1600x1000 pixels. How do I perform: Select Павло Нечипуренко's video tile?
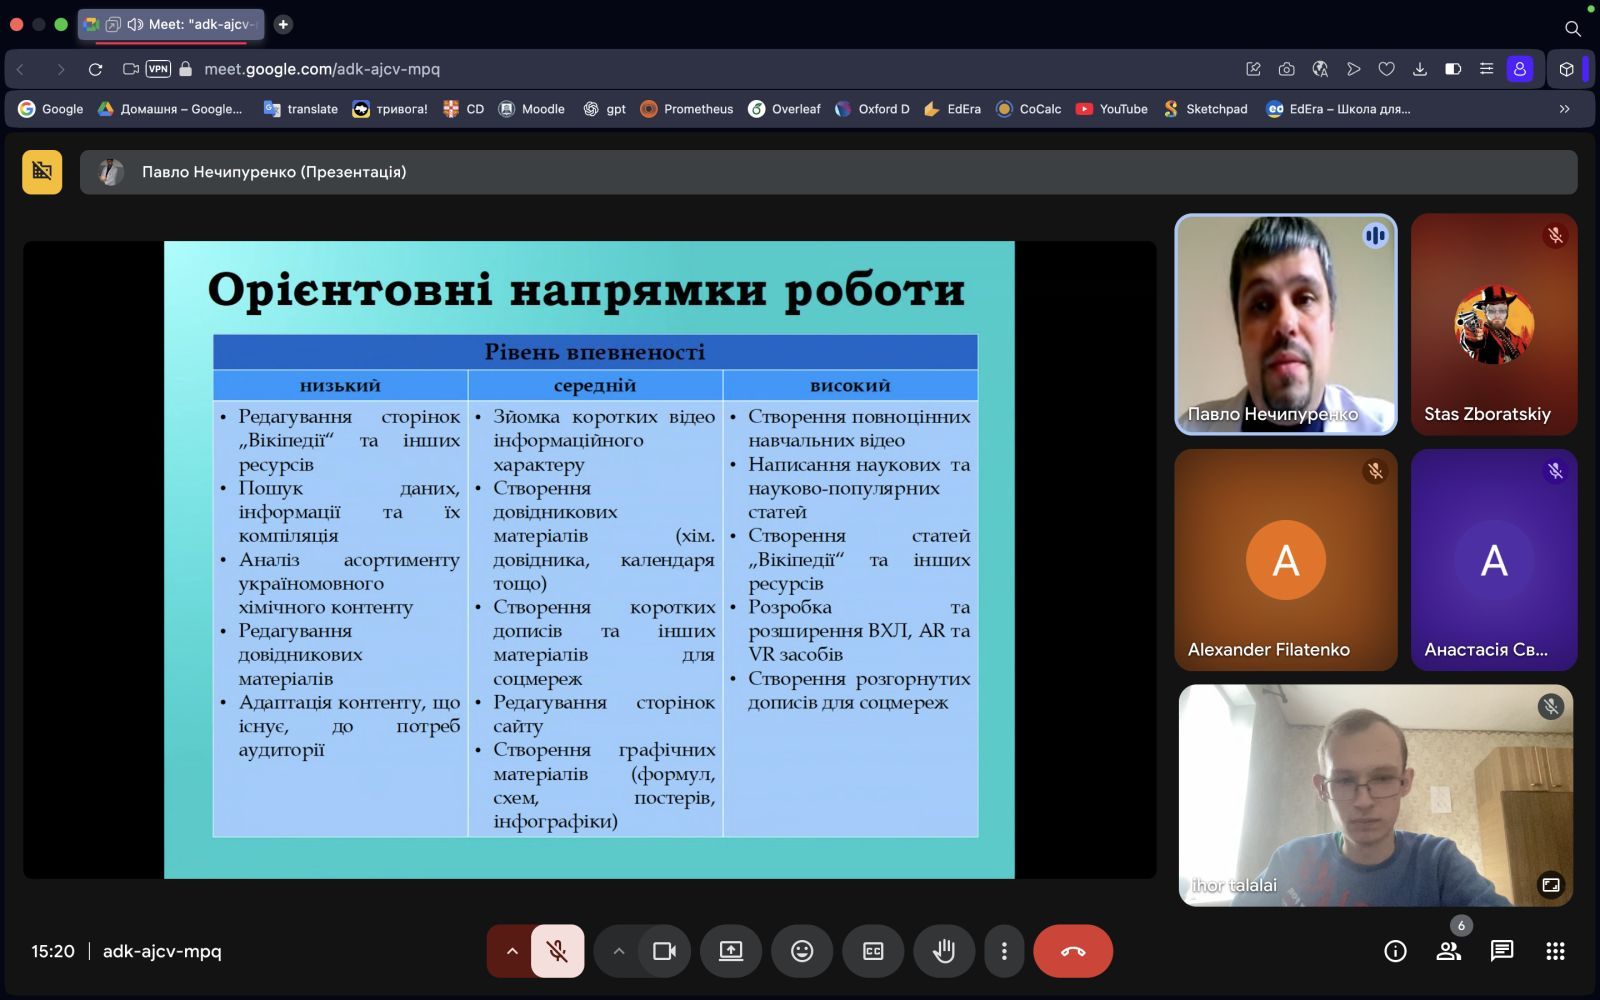click(x=1285, y=324)
